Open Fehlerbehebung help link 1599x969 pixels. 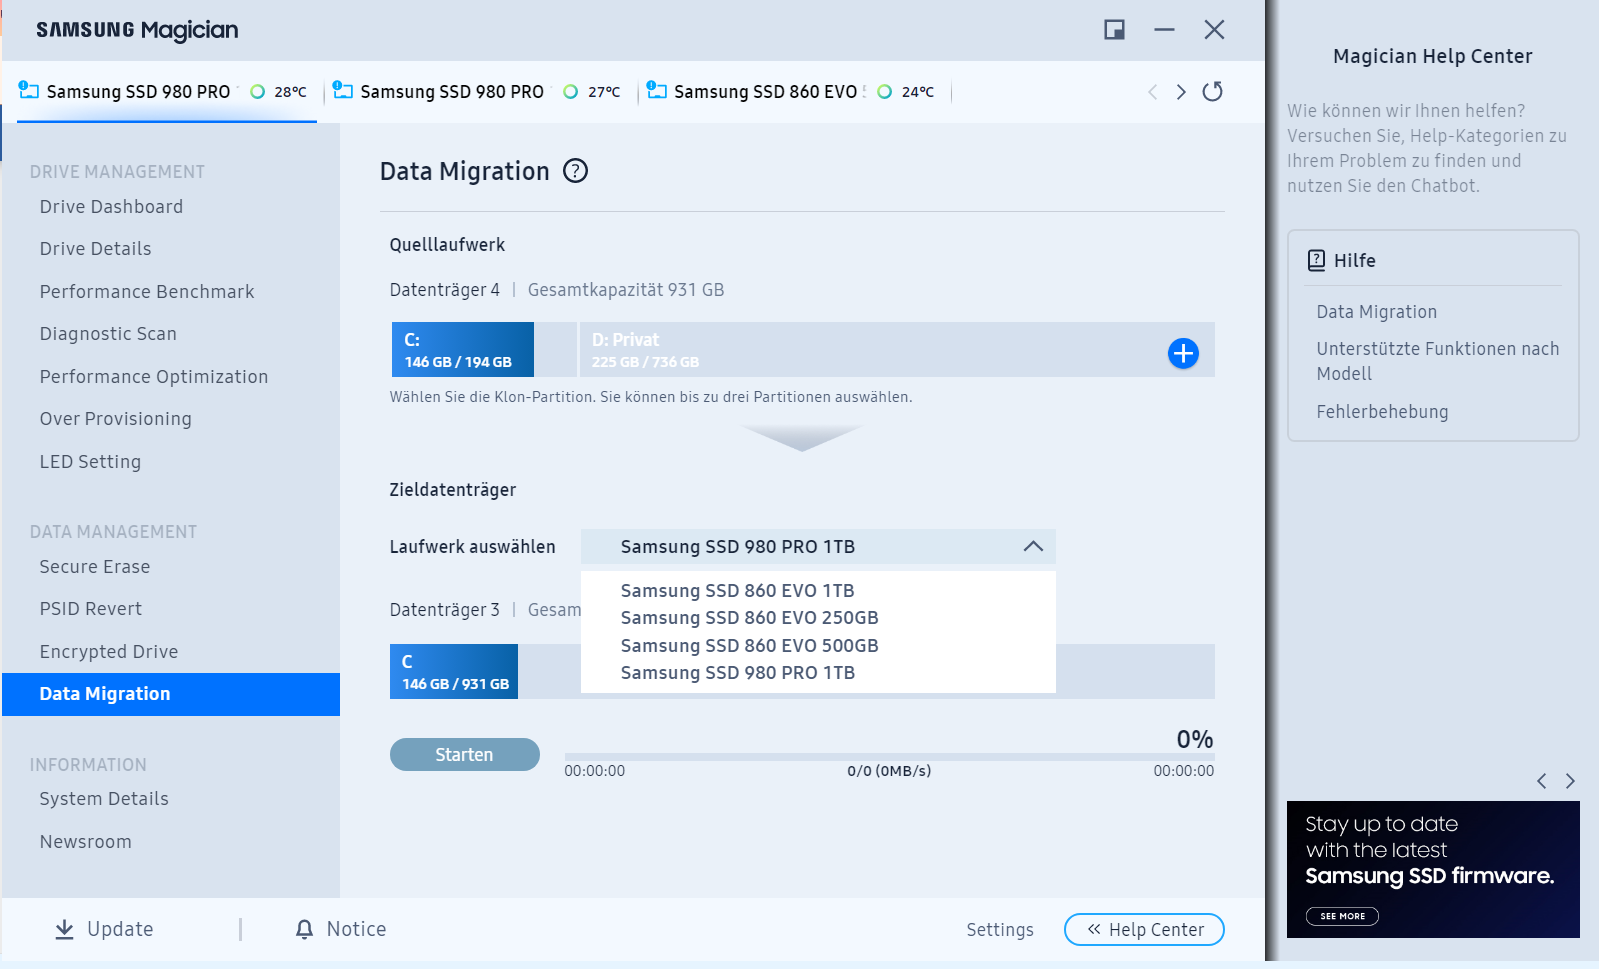[1382, 412]
